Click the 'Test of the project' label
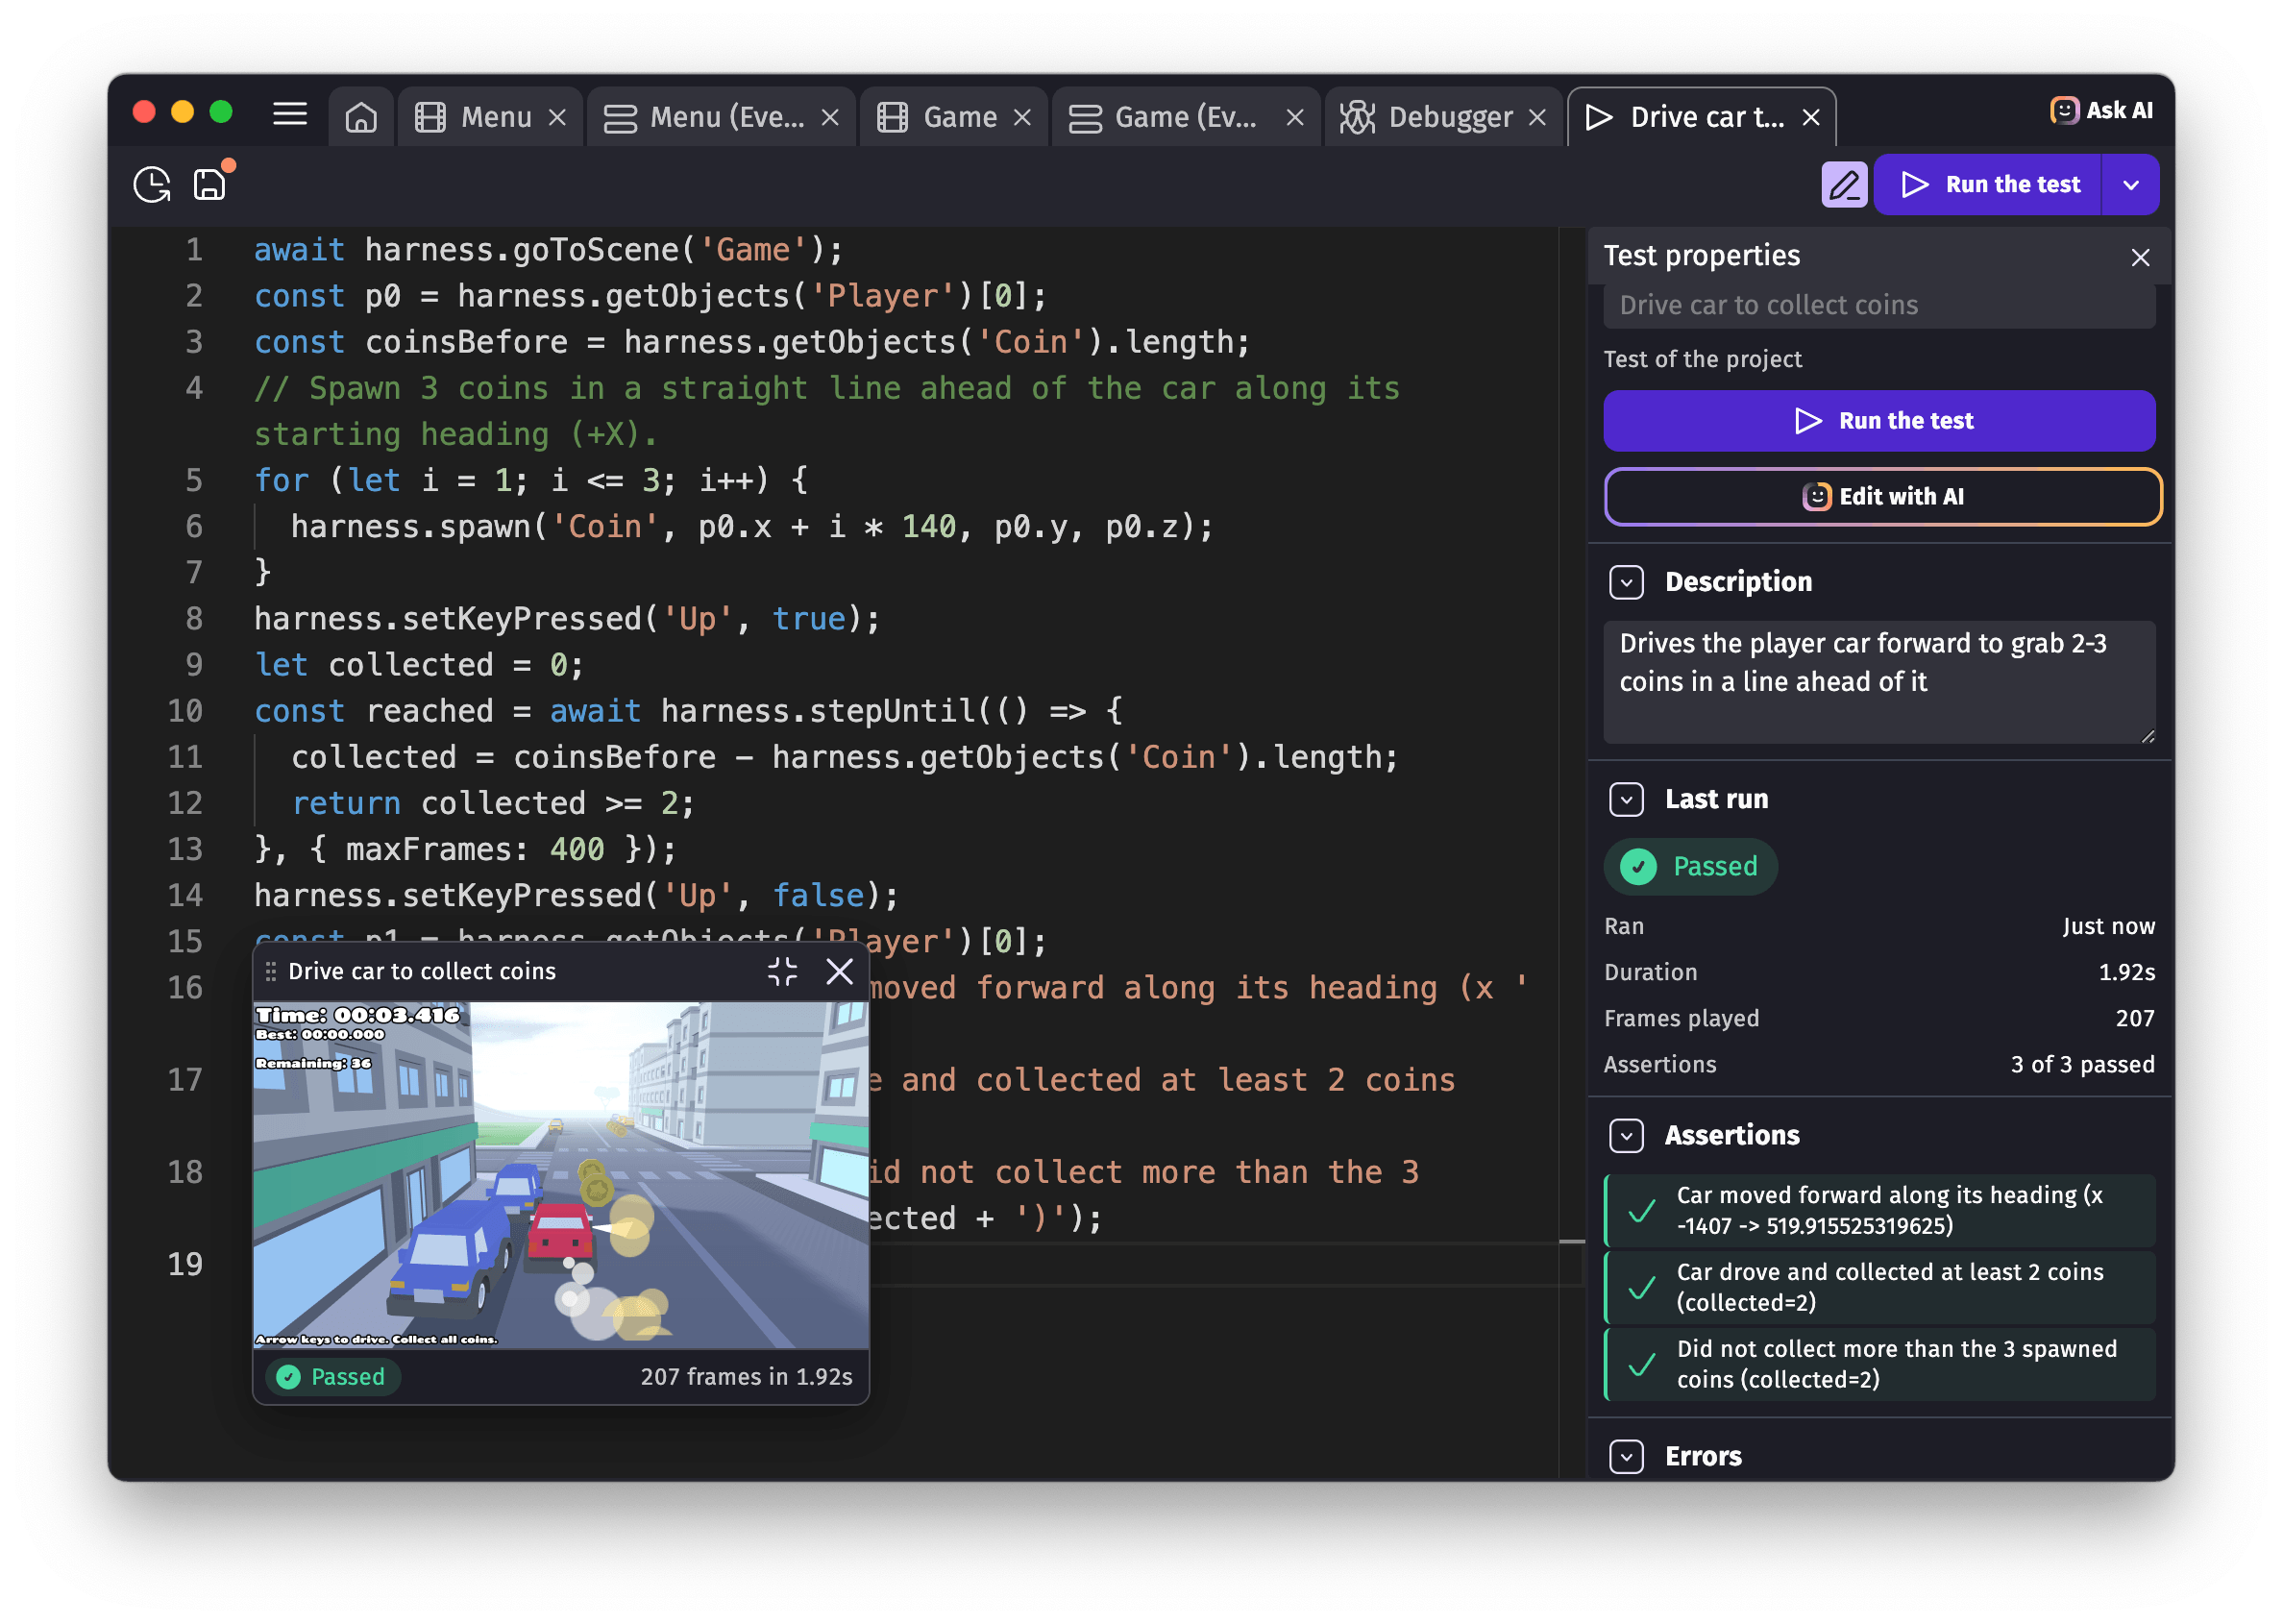Viewport: 2283px width, 1624px height. (1702, 360)
